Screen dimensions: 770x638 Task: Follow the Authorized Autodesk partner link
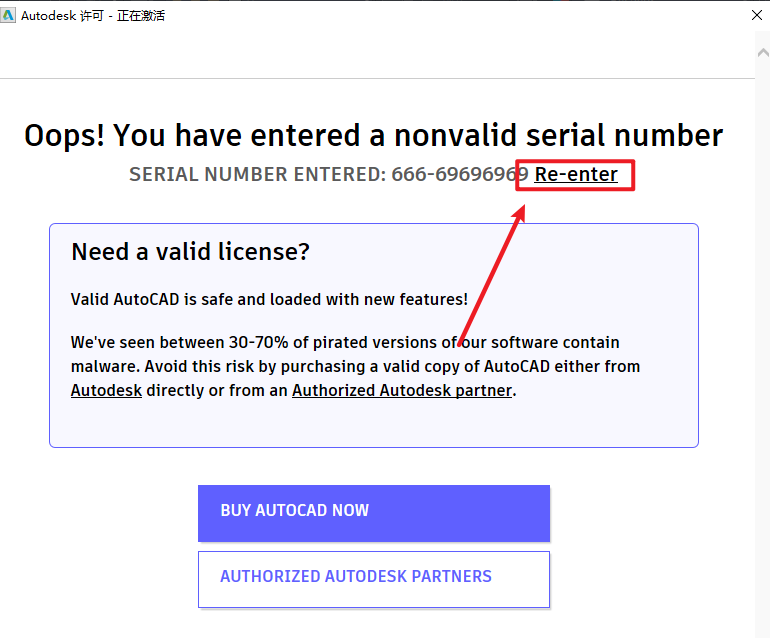(x=402, y=390)
